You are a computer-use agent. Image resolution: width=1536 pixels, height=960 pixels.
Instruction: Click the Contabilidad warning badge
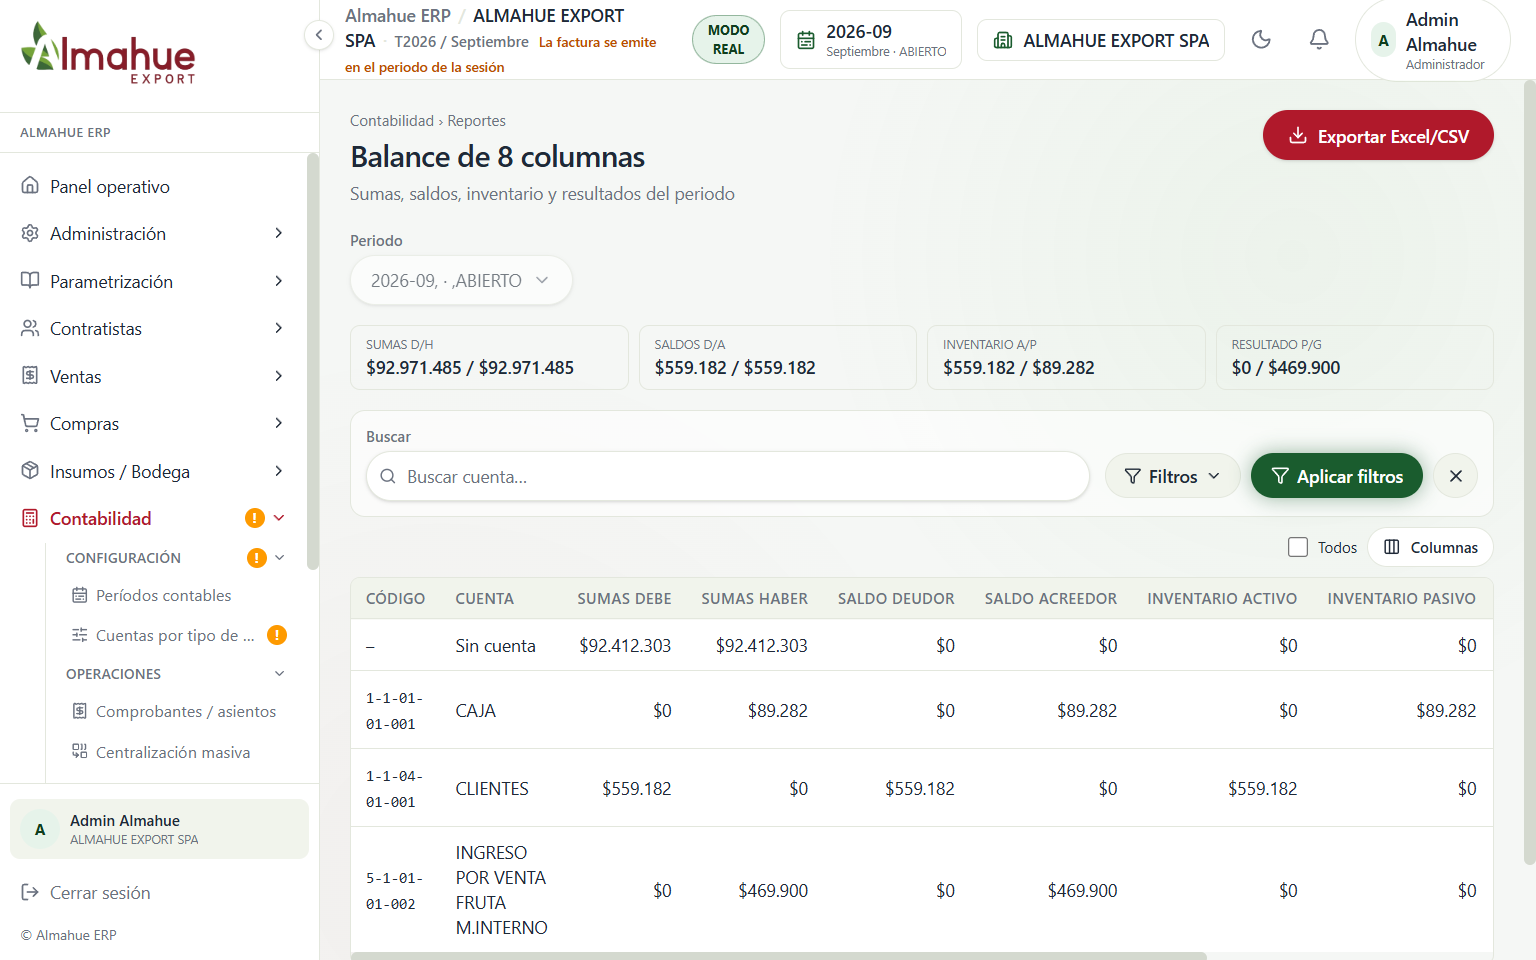(255, 518)
